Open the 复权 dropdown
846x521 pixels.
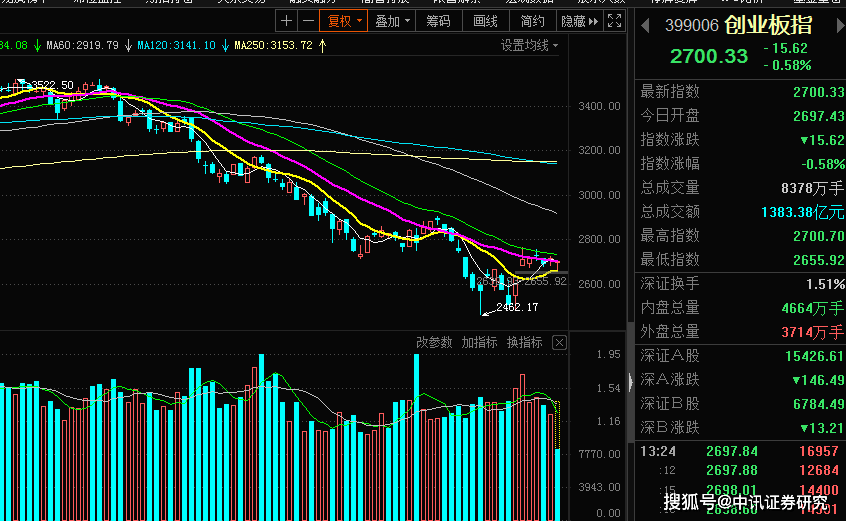tap(344, 21)
